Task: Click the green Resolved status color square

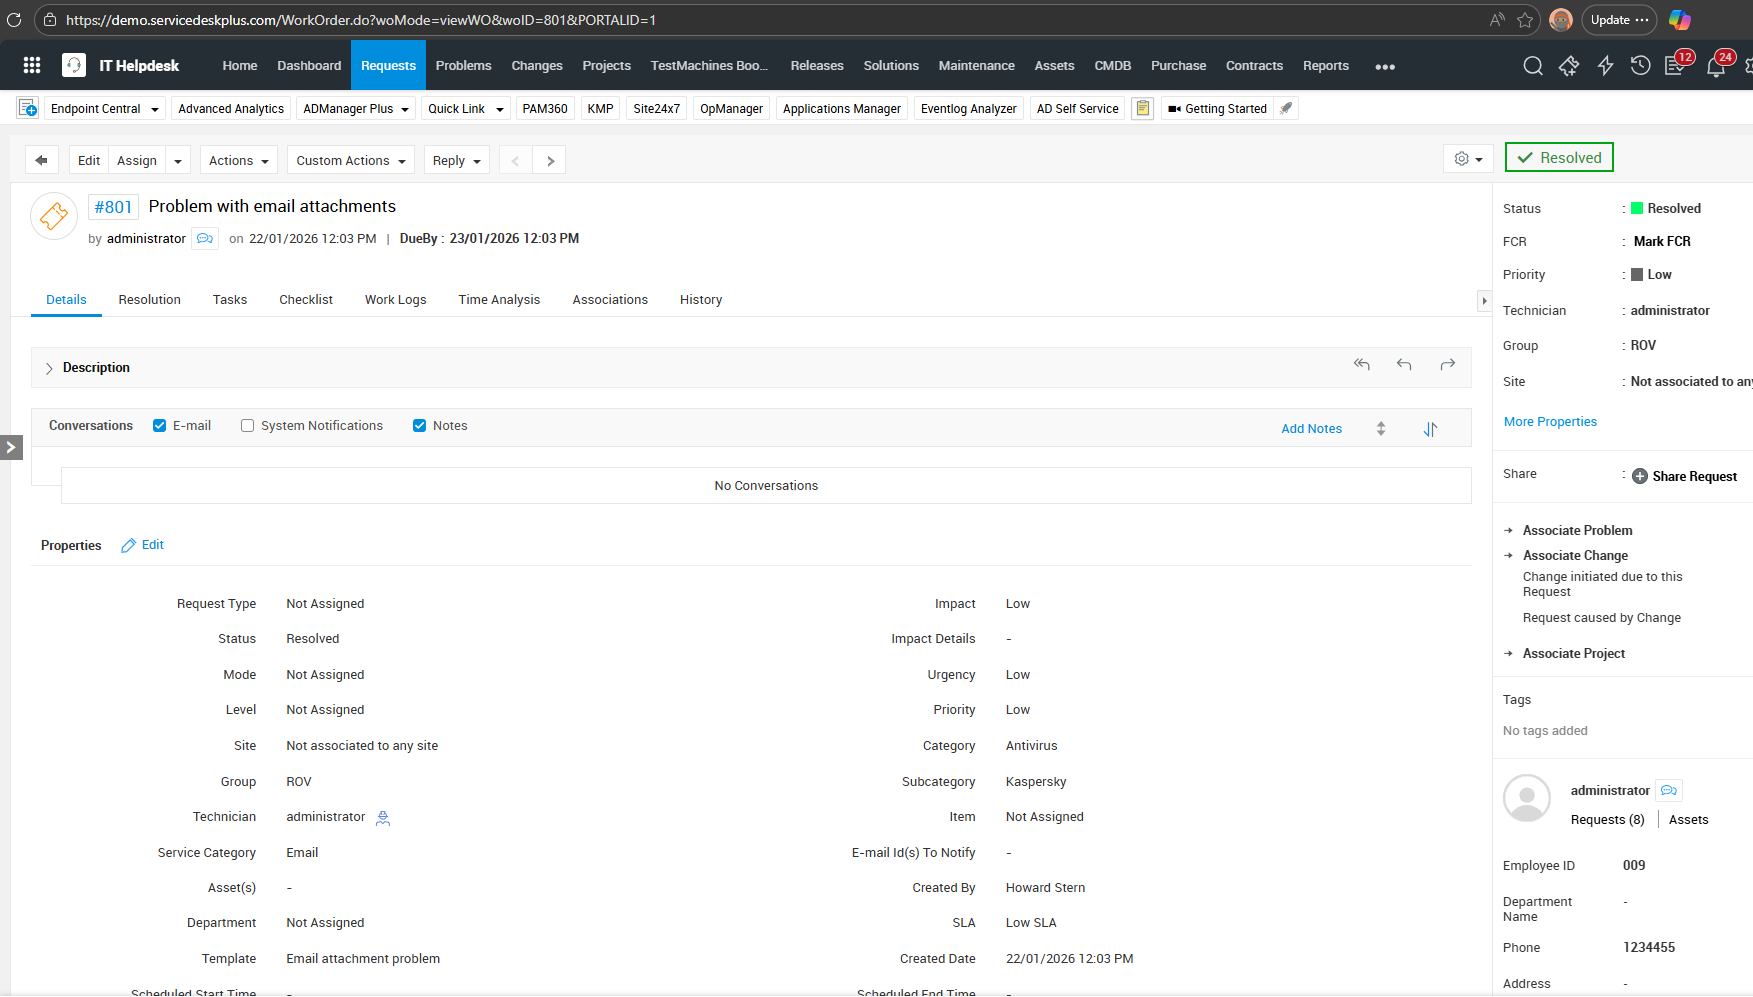Action: 1637,208
